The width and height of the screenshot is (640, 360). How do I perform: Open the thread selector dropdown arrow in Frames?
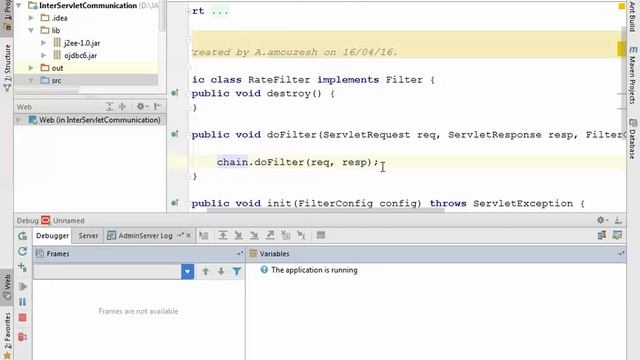point(187,271)
